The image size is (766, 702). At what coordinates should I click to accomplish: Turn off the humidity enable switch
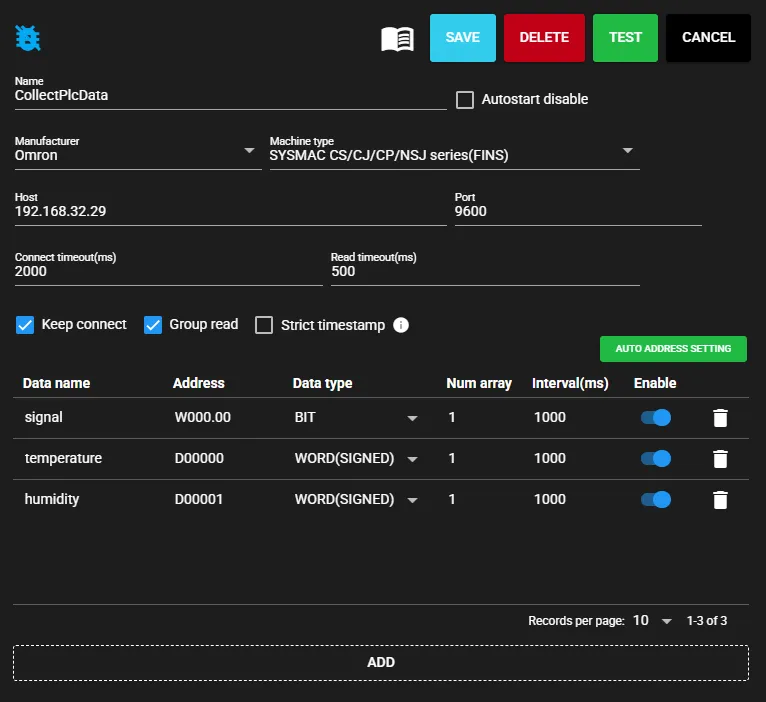click(x=656, y=500)
